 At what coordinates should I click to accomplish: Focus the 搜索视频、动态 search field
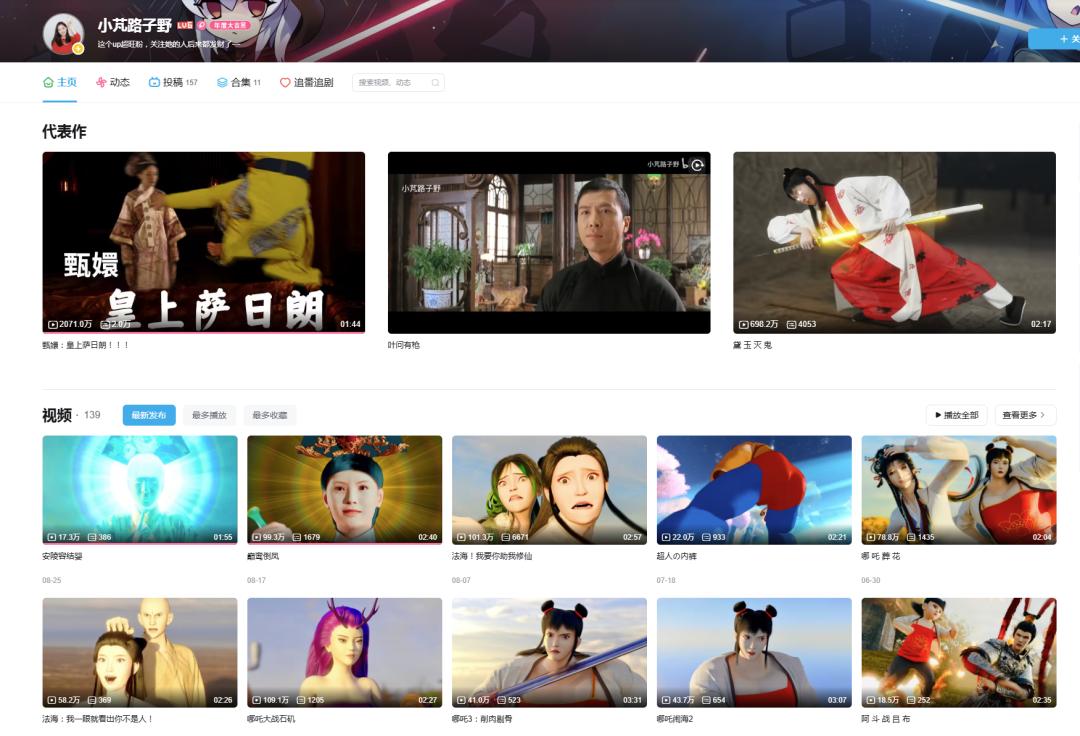[x=398, y=83]
